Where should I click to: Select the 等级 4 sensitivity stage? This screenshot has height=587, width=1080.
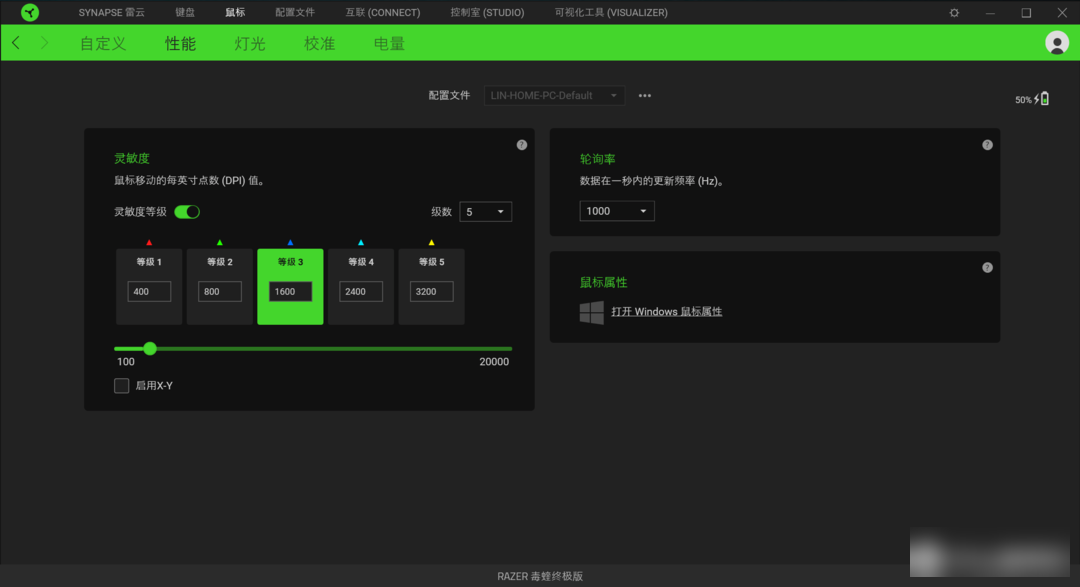(361, 287)
